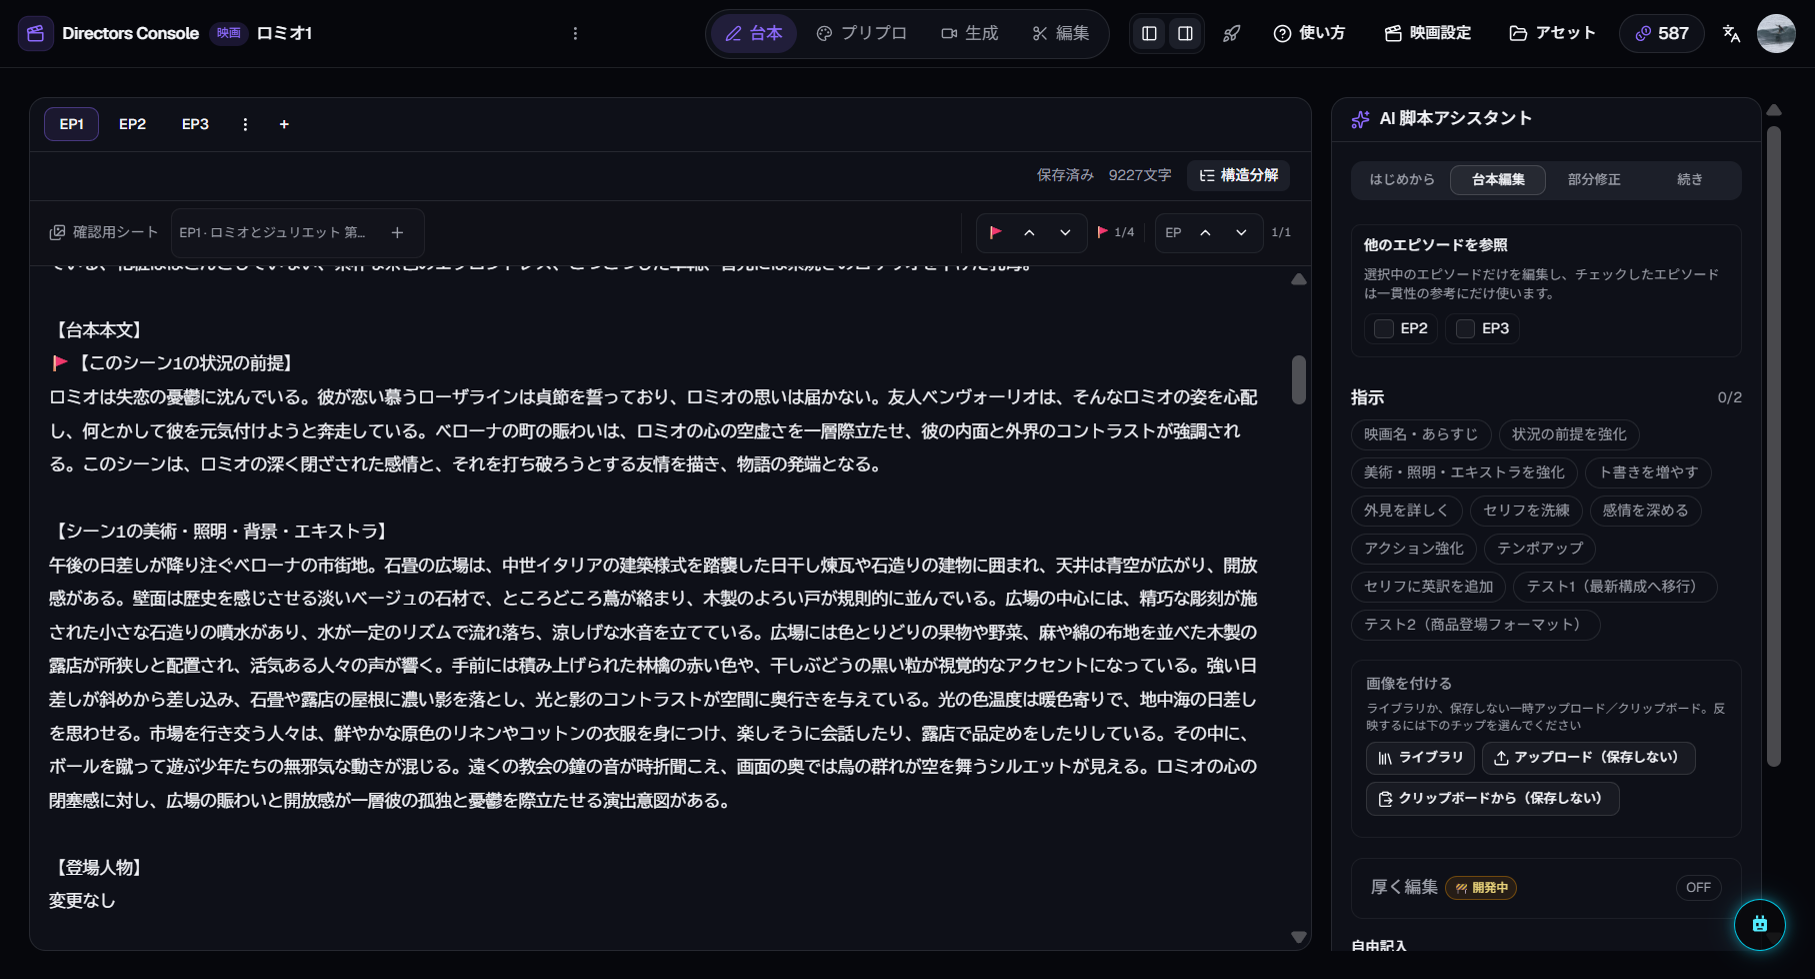Click the rocket launch icon
The height and width of the screenshot is (979, 1815).
click(x=1232, y=33)
